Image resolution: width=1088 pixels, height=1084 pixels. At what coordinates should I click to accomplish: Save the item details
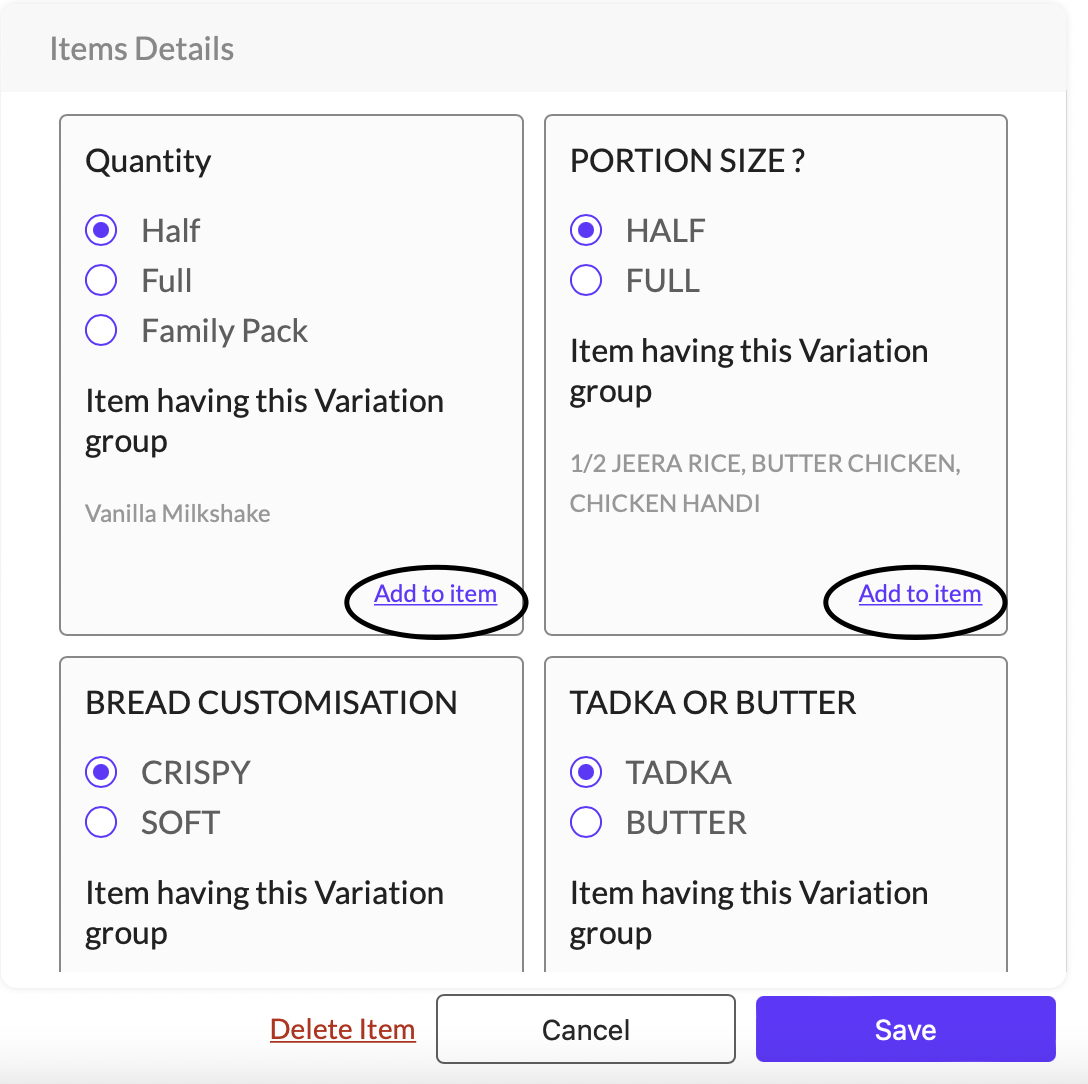[x=905, y=1030]
